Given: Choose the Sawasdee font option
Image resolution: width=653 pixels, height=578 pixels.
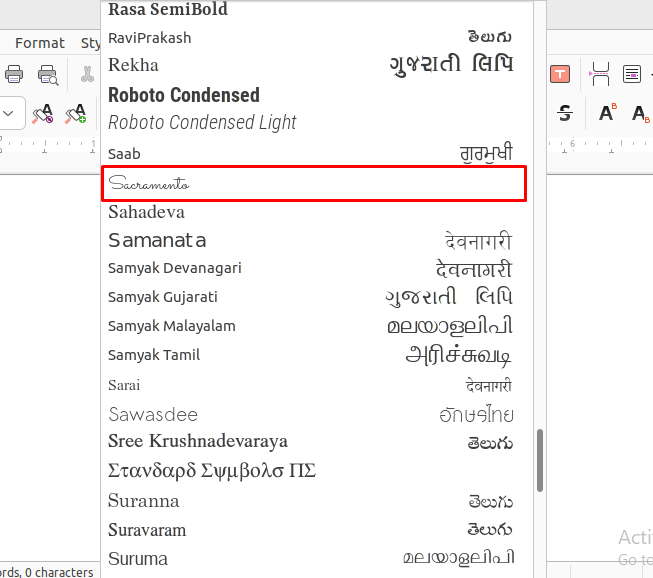Looking at the screenshot, I should 153,414.
